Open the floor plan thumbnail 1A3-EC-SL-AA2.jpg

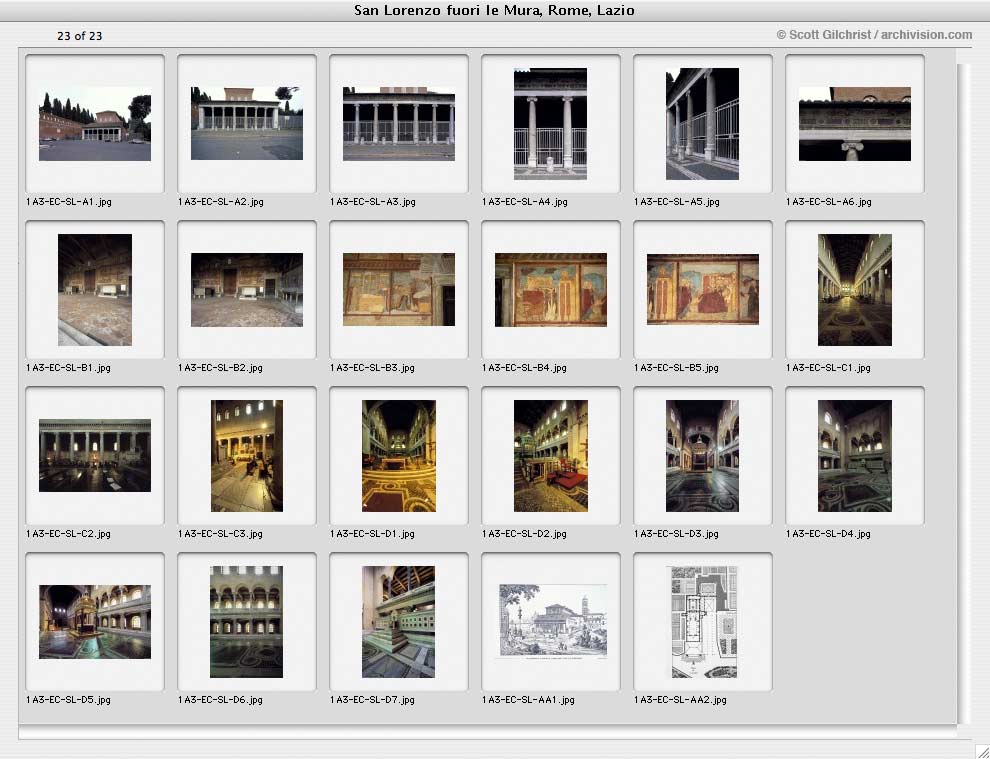click(704, 622)
